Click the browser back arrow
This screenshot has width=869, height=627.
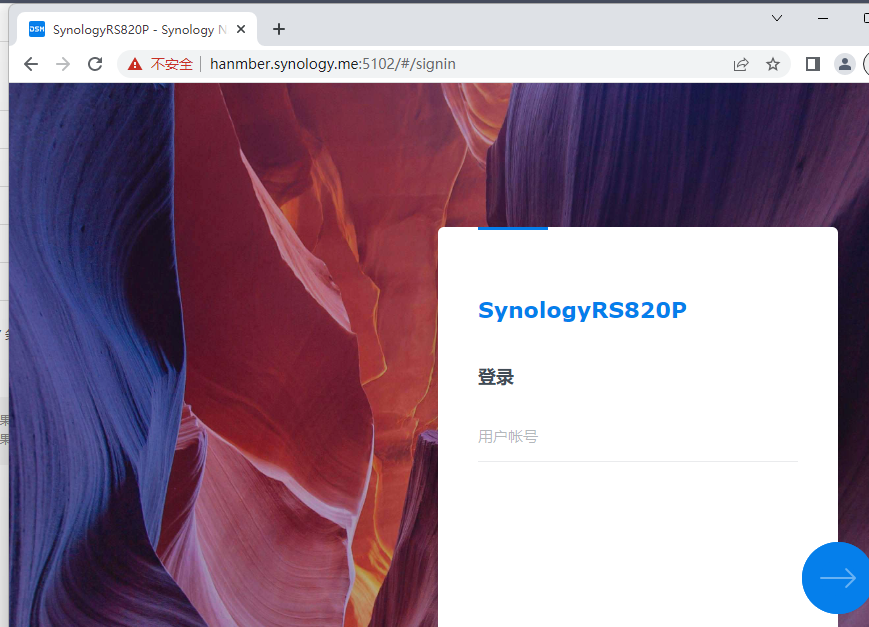pyautogui.click(x=31, y=64)
